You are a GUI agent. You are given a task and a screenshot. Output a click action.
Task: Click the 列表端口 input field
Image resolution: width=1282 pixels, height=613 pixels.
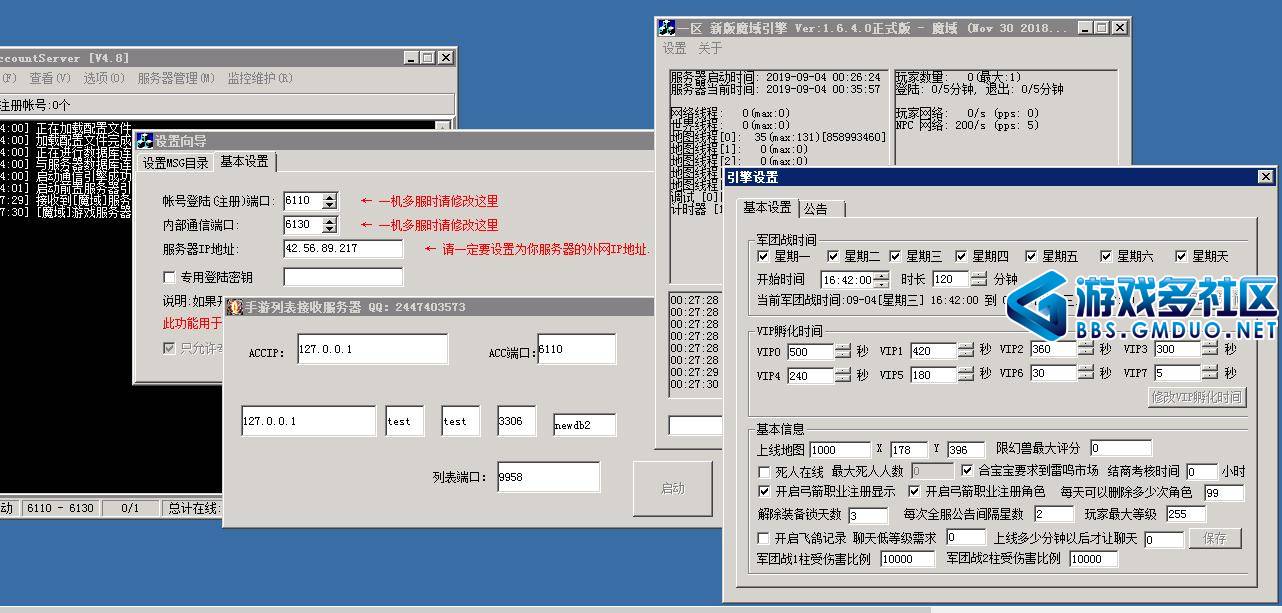[x=548, y=477]
